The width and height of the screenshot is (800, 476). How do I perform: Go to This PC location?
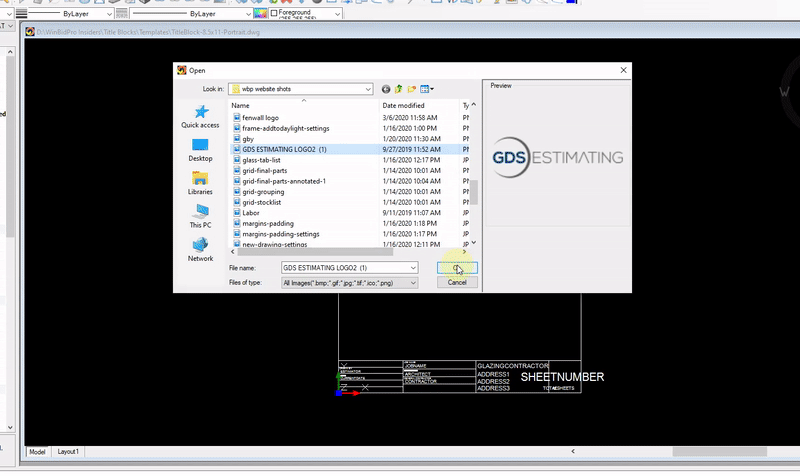point(200,216)
